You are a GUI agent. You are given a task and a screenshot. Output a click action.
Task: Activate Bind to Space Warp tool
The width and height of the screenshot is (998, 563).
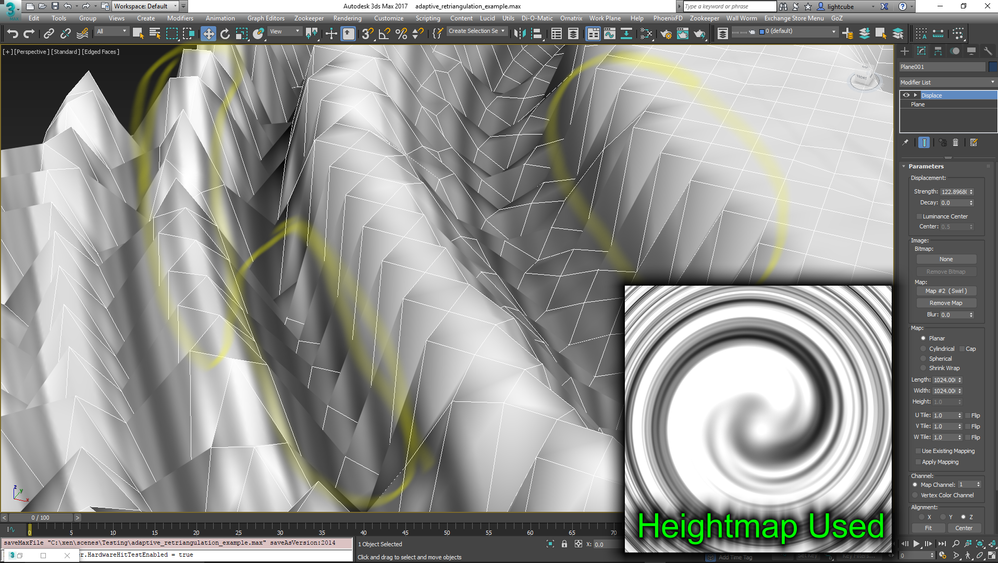(81, 34)
